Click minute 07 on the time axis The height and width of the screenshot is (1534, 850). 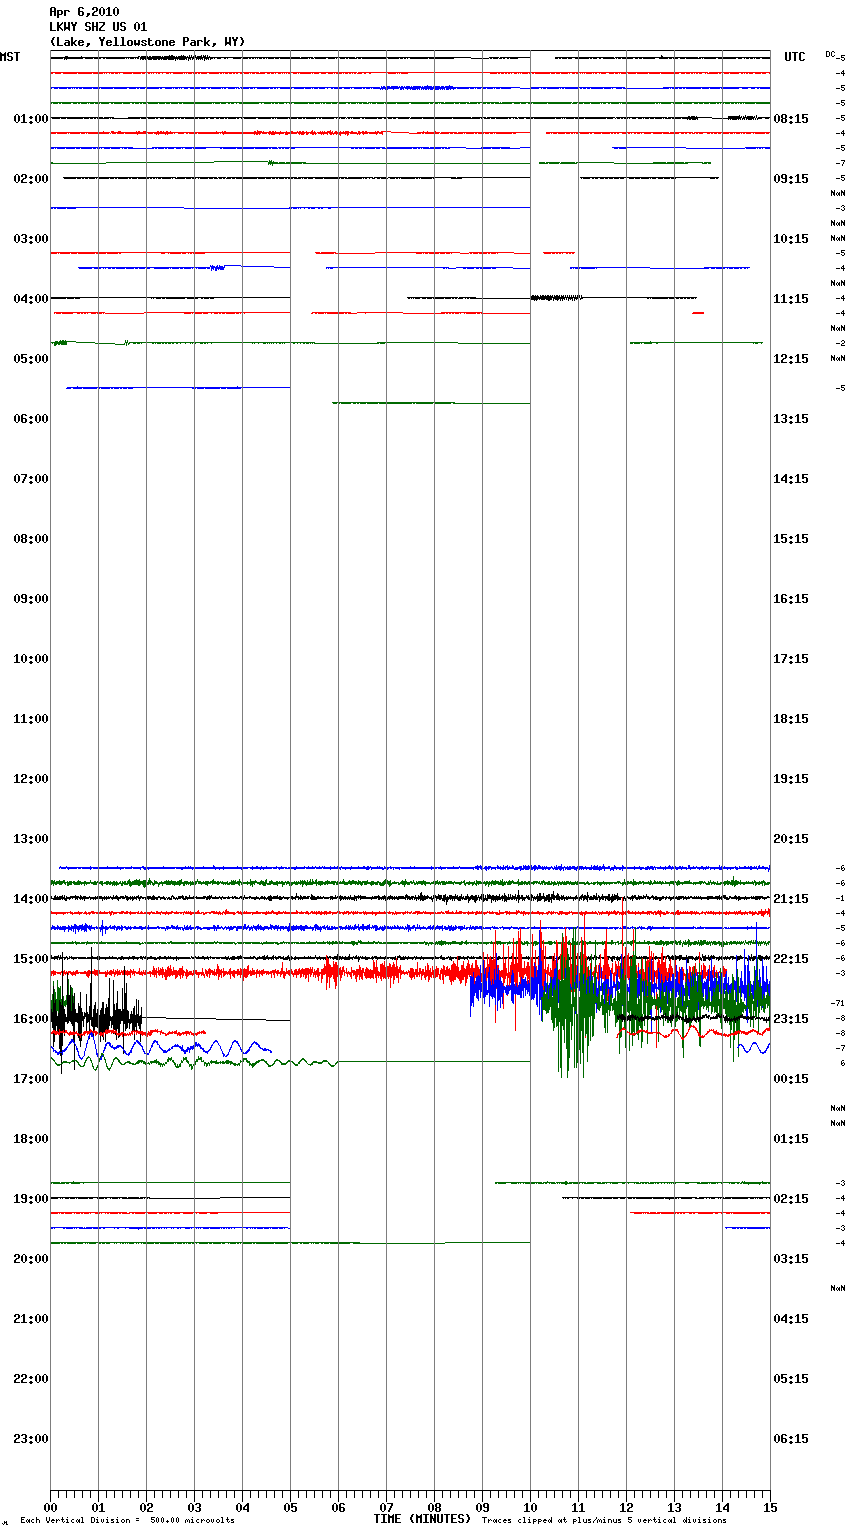[387, 1508]
